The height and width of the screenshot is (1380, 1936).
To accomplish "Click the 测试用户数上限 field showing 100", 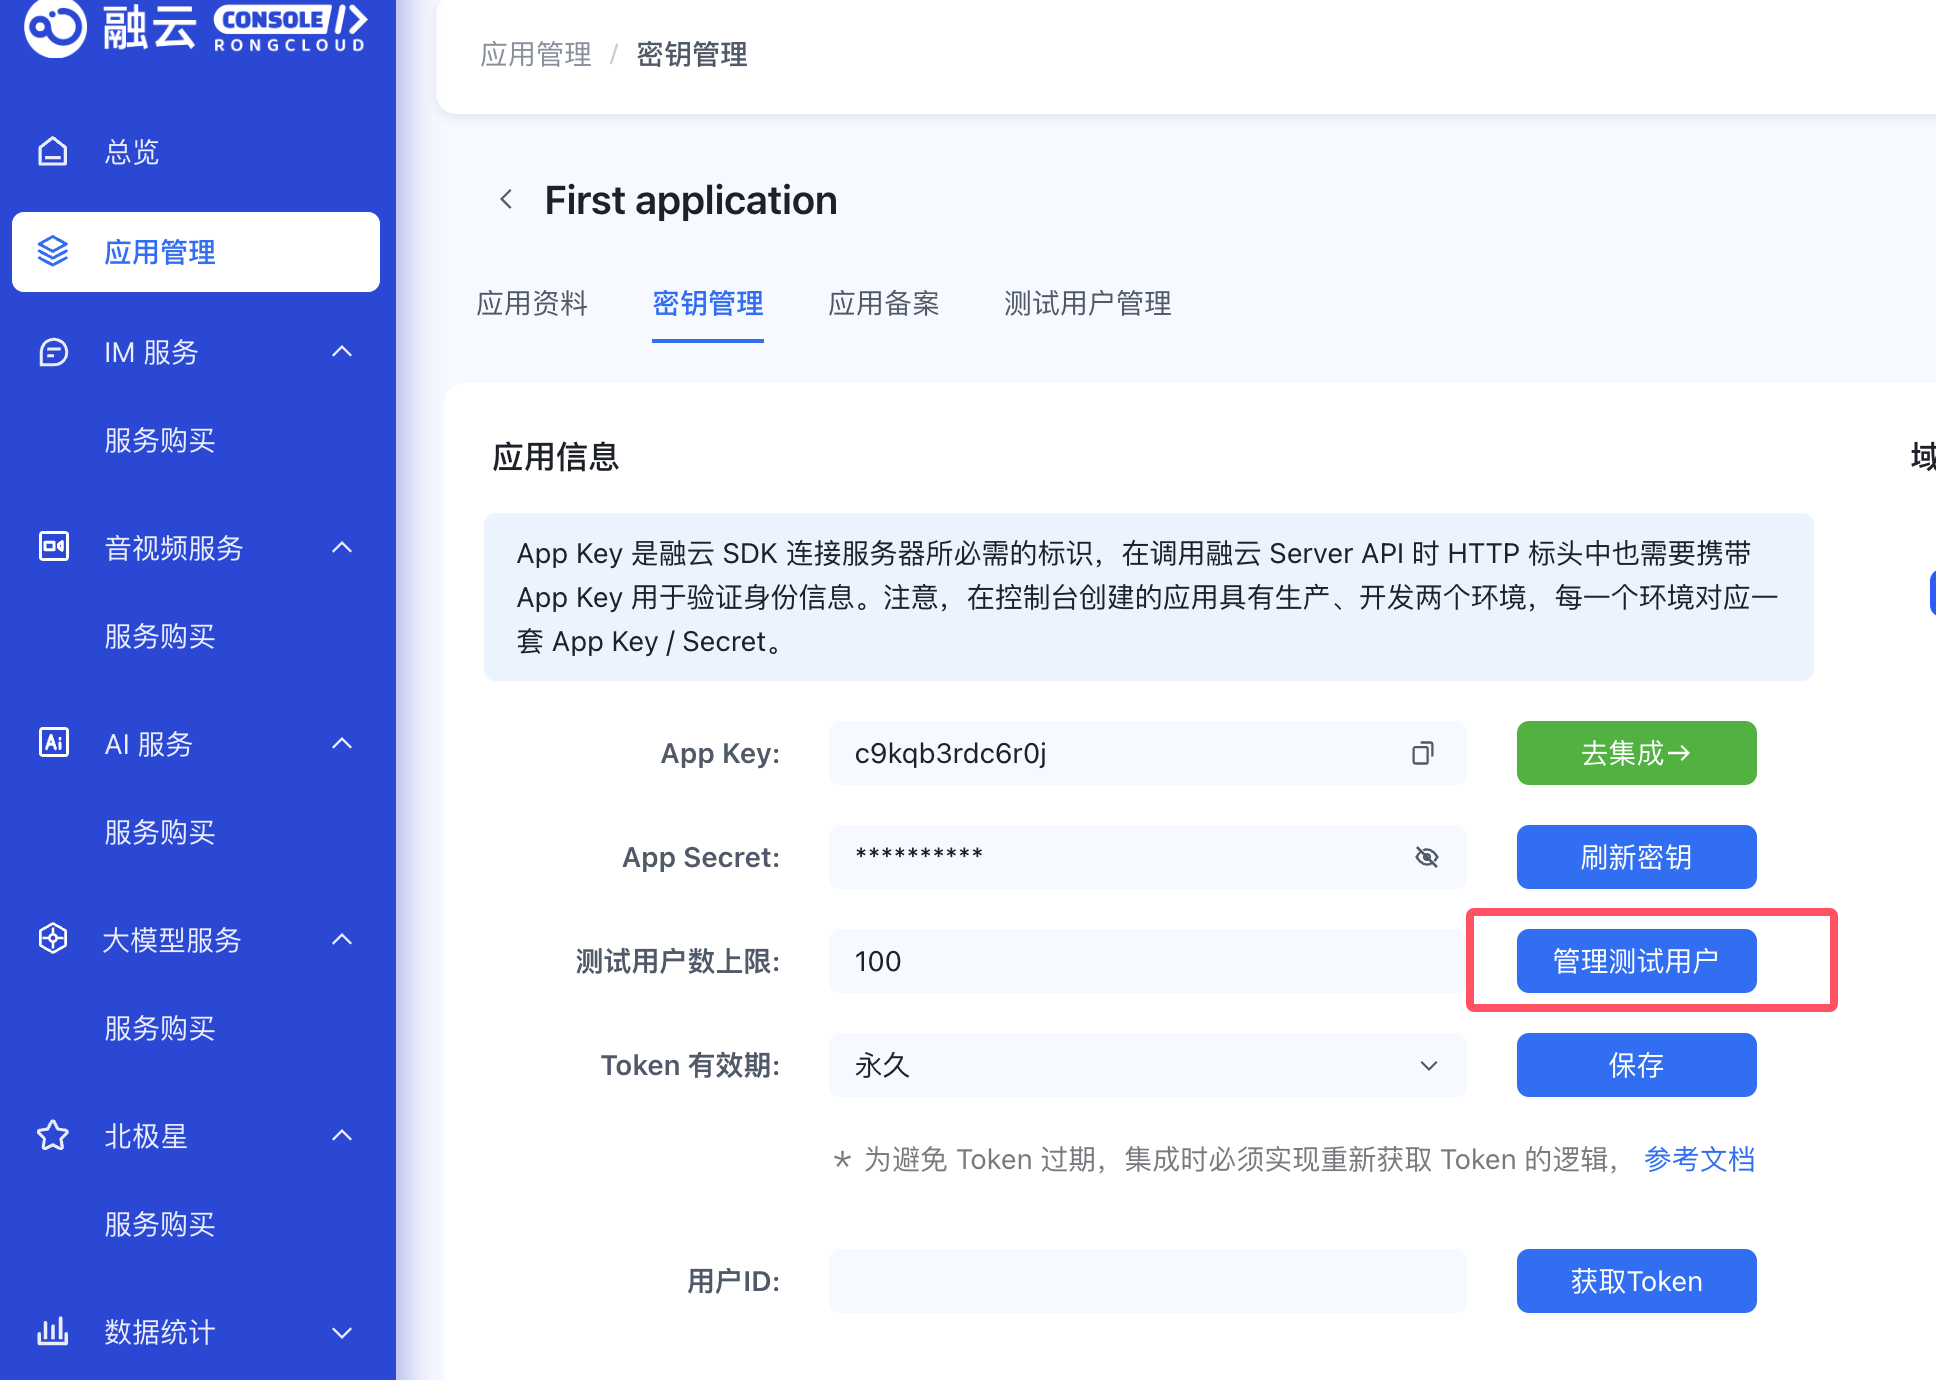I will (x=1147, y=961).
